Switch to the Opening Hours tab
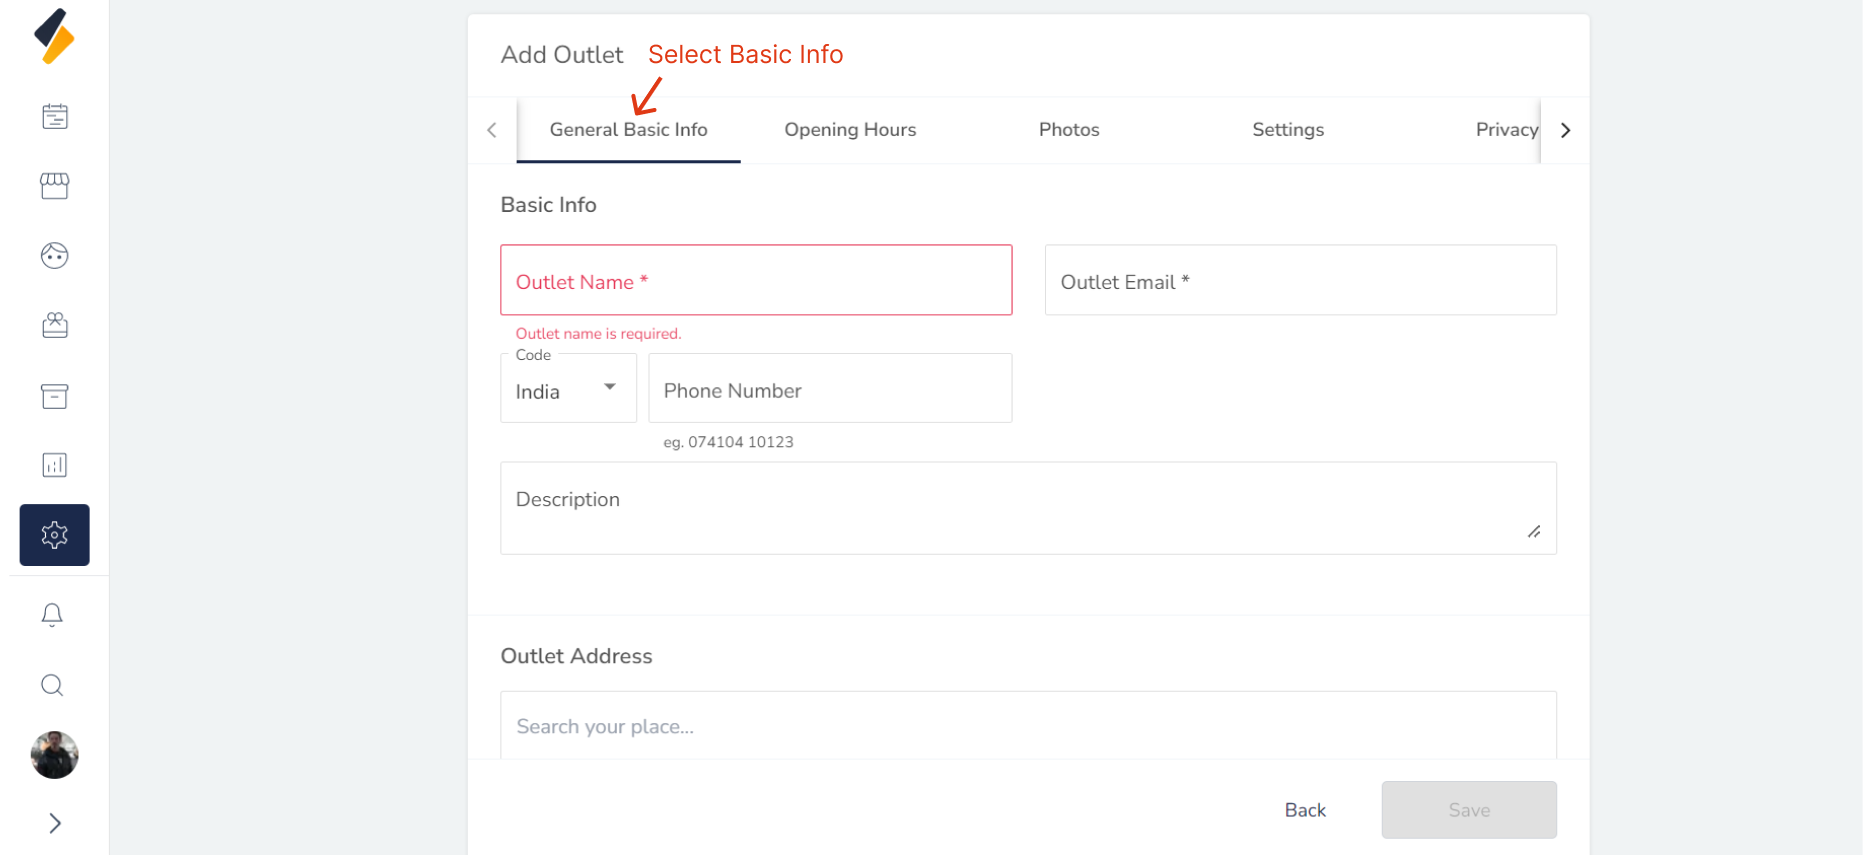1872x855 pixels. coord(850,130)
